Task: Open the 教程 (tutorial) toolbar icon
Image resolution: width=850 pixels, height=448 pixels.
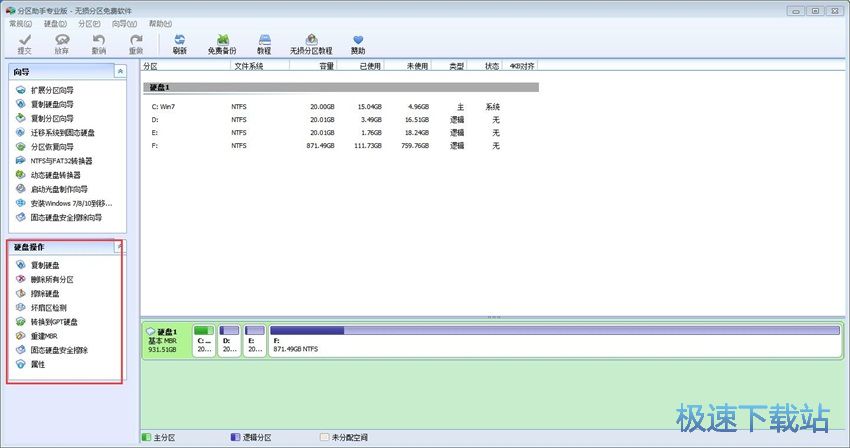Action: click(x=264, y=44)
